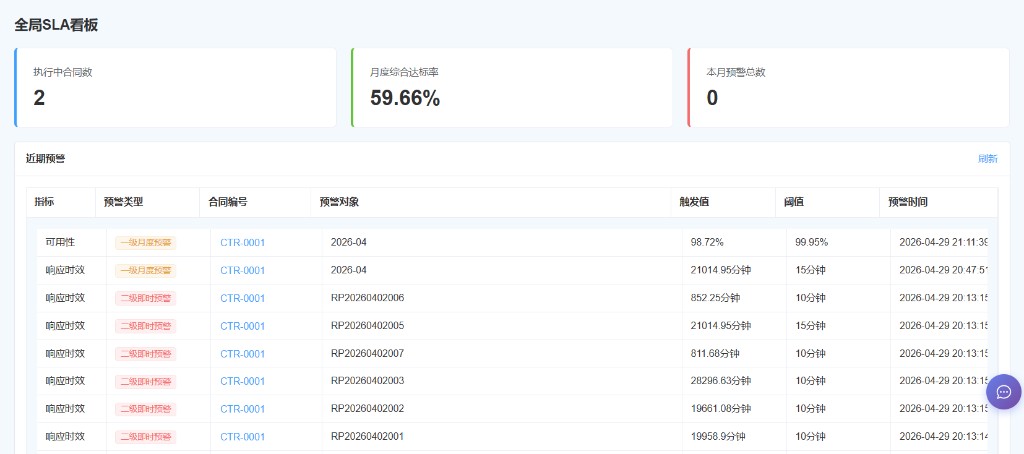Click the 近期预警 section heading
1024x454 pixels.
[45, 159]
